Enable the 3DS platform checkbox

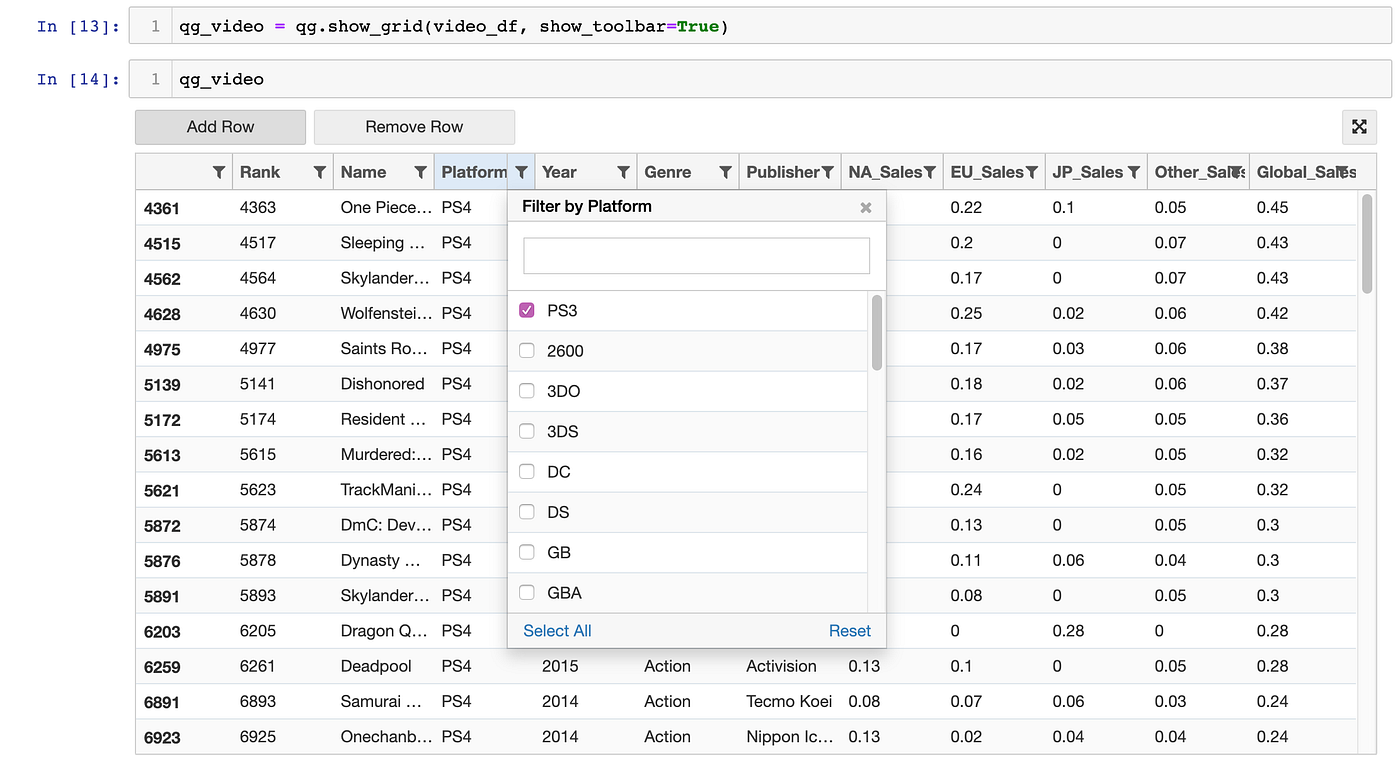(526, 431)
